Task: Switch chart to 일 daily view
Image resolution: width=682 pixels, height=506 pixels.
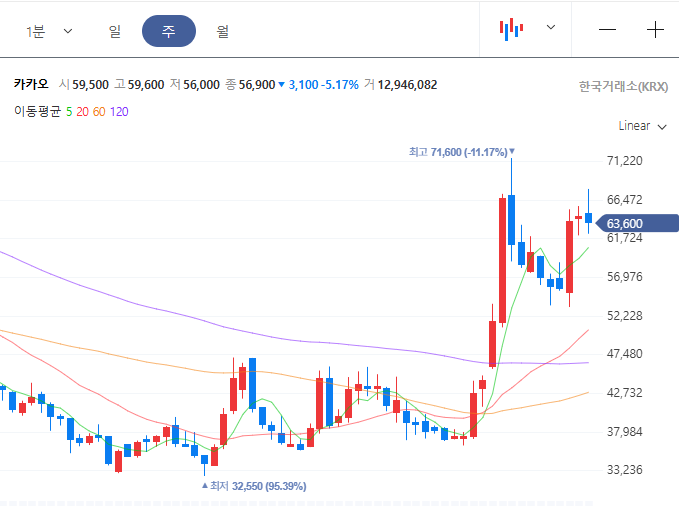Action: pos(115,31)
